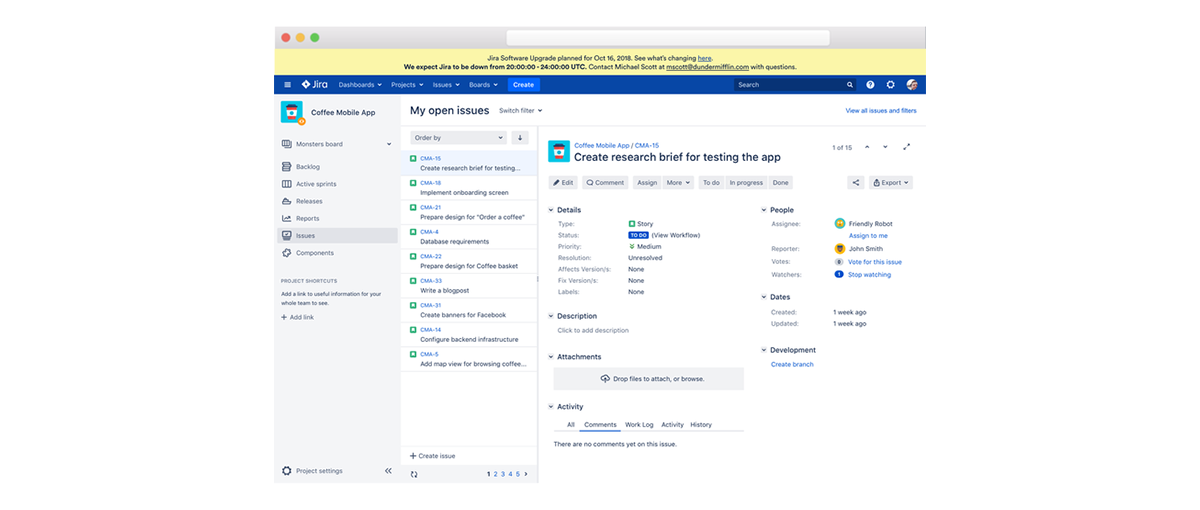Click the Assign to me link
Image resolution: width=1200 pixels, height=510 pixels.
[x=868, y=236]
